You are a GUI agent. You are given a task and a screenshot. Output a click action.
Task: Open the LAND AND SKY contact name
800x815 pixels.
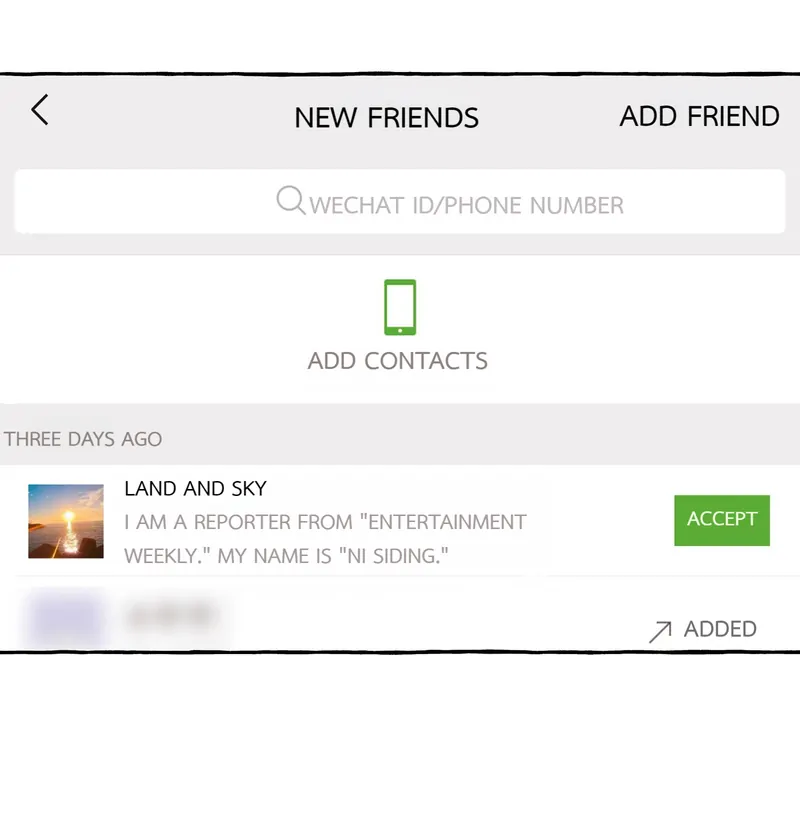pos(195,489)
